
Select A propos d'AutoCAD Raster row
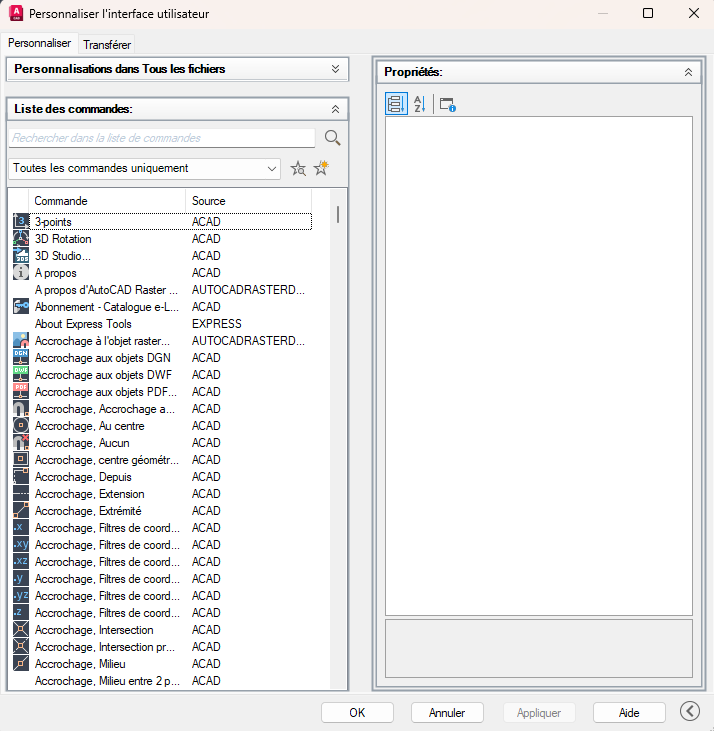162,290
